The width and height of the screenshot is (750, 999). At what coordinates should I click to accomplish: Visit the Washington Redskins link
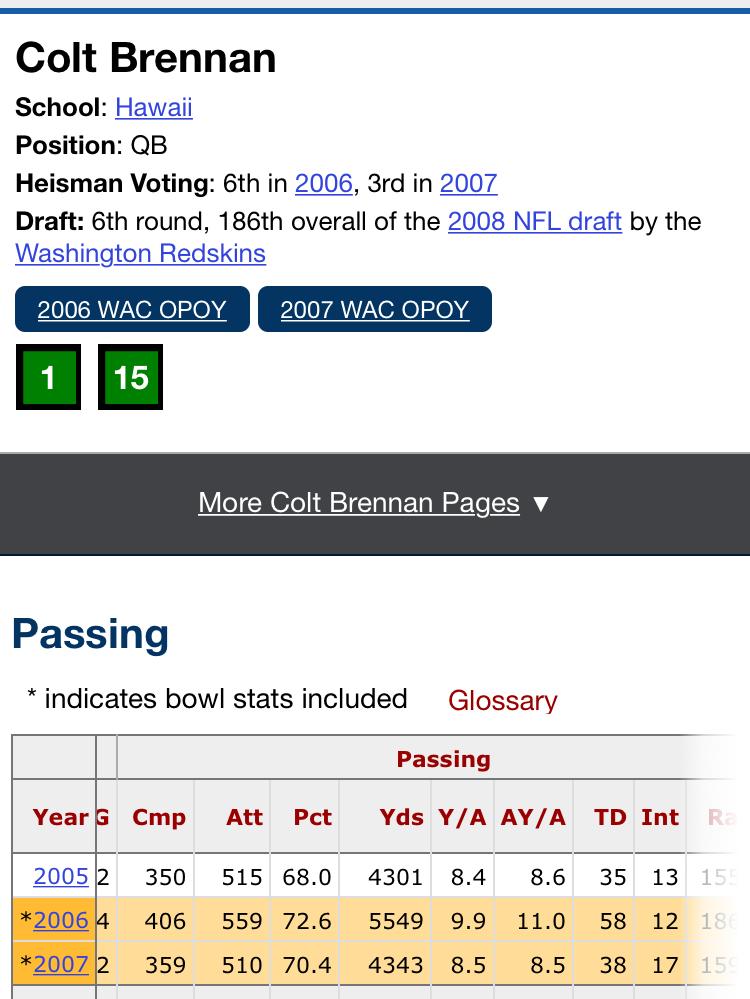click(140, 254)
